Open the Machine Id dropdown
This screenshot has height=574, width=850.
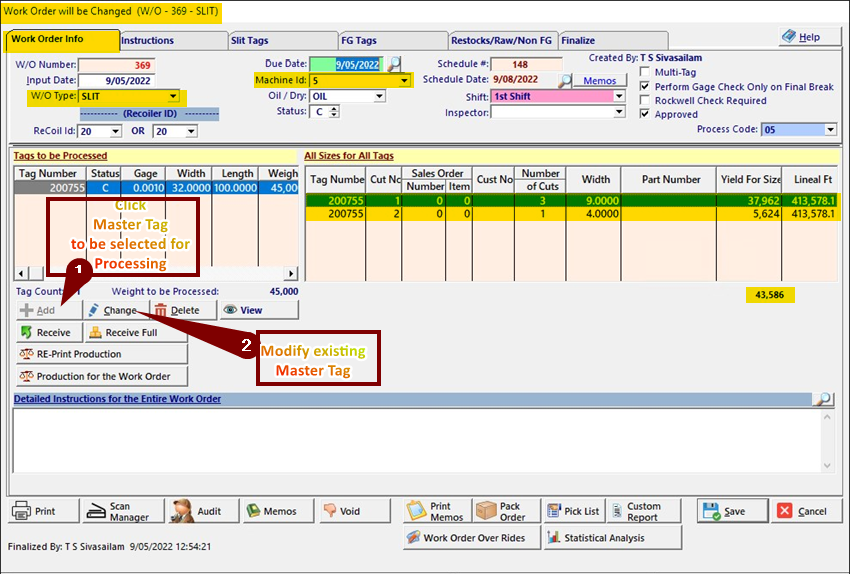pyautogui.click(x=404, y=80)
